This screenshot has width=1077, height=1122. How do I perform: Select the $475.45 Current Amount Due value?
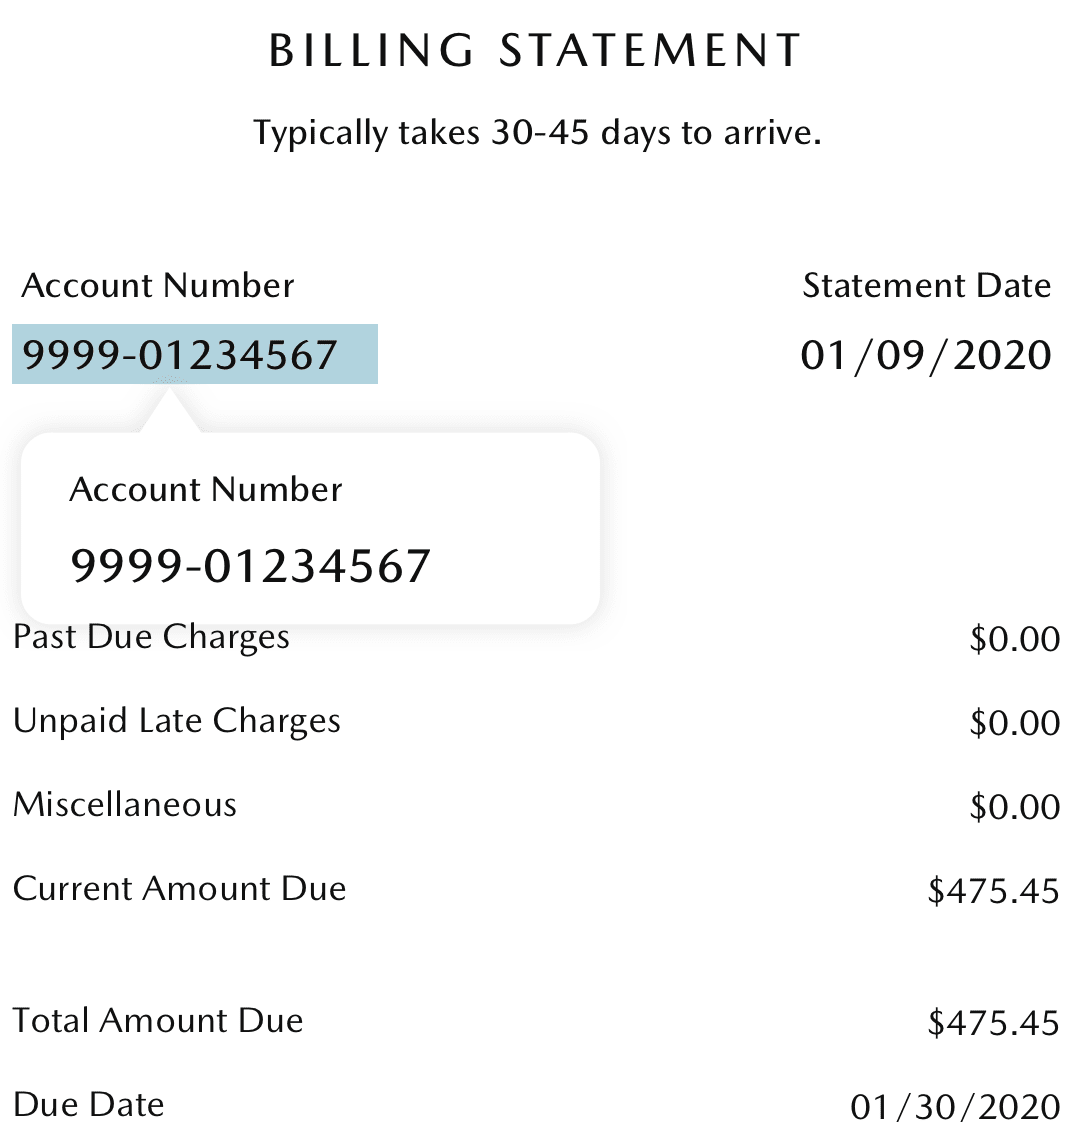993,890
